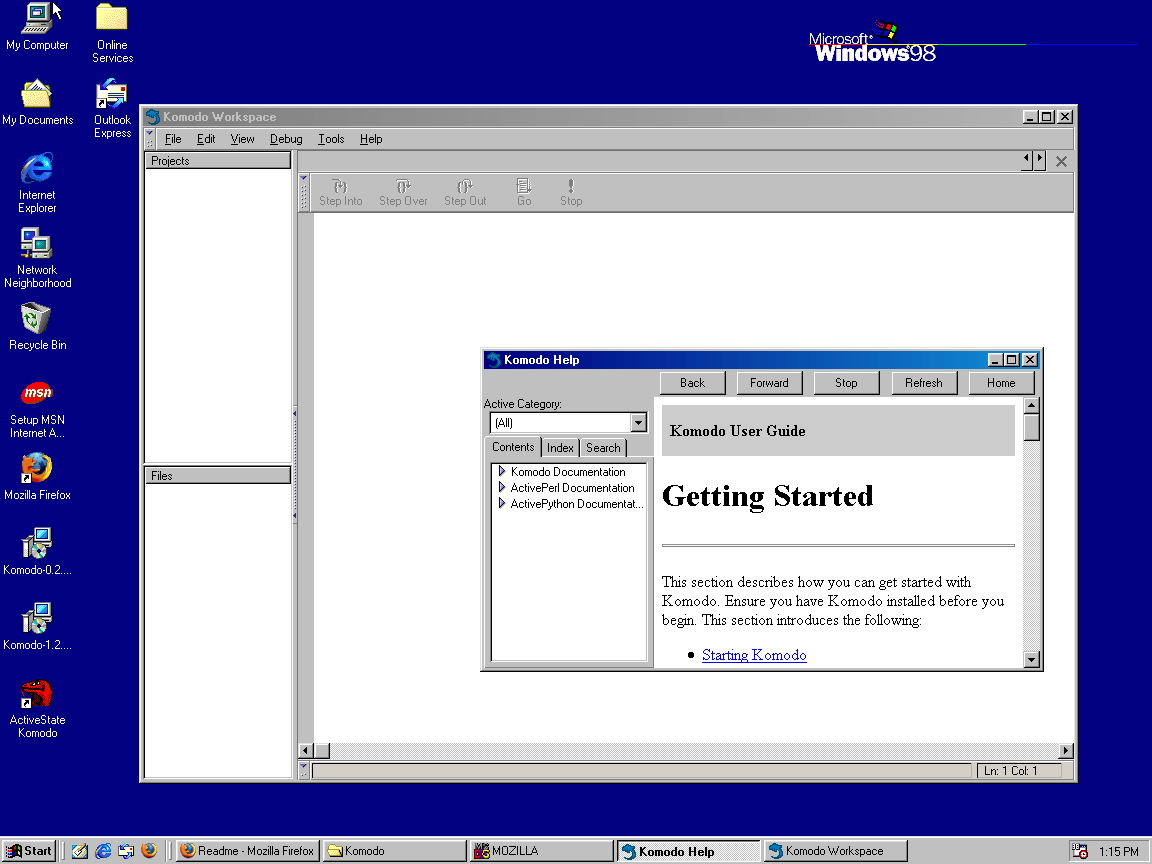The height and width of the screenshot is (864, 1152).
Task: Click the Outlook Express quick launch icon
Action: pyautogui.click(x=126, y=851)
